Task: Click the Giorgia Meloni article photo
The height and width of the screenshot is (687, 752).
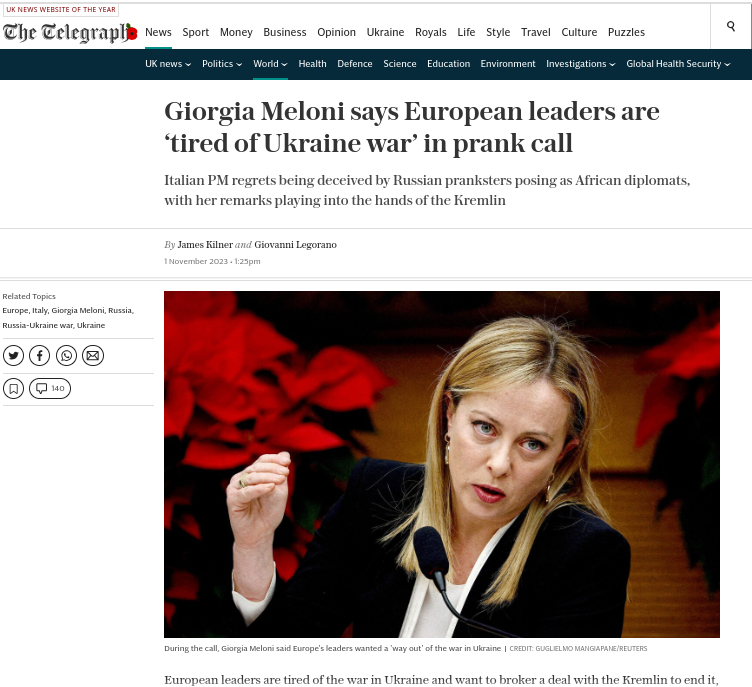Action: pos(442,464)
